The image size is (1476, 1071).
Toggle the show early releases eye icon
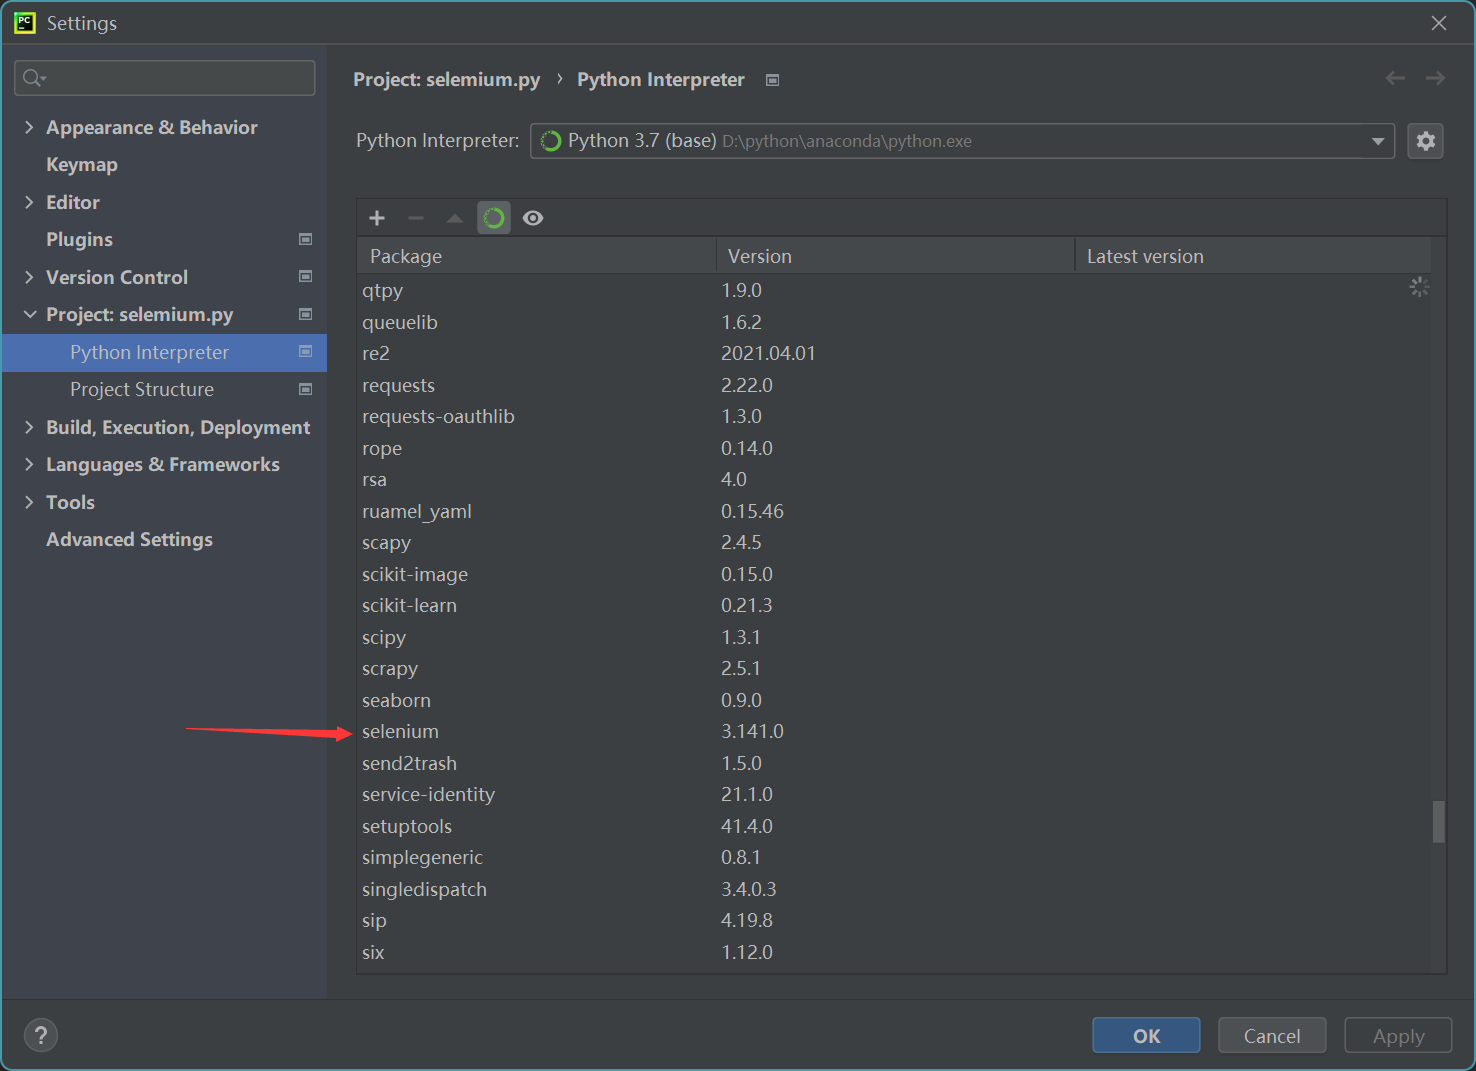pos(533,218)
